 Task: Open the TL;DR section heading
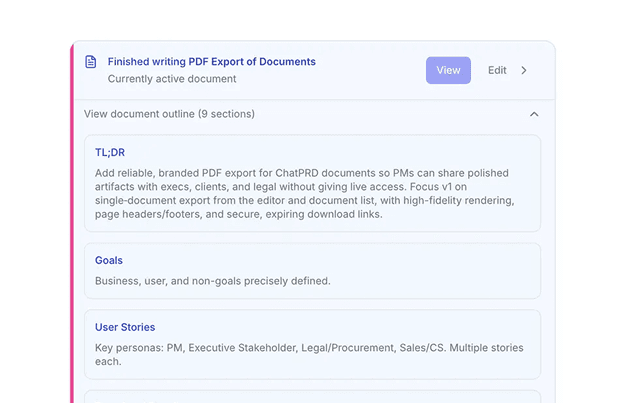(110, 152)
